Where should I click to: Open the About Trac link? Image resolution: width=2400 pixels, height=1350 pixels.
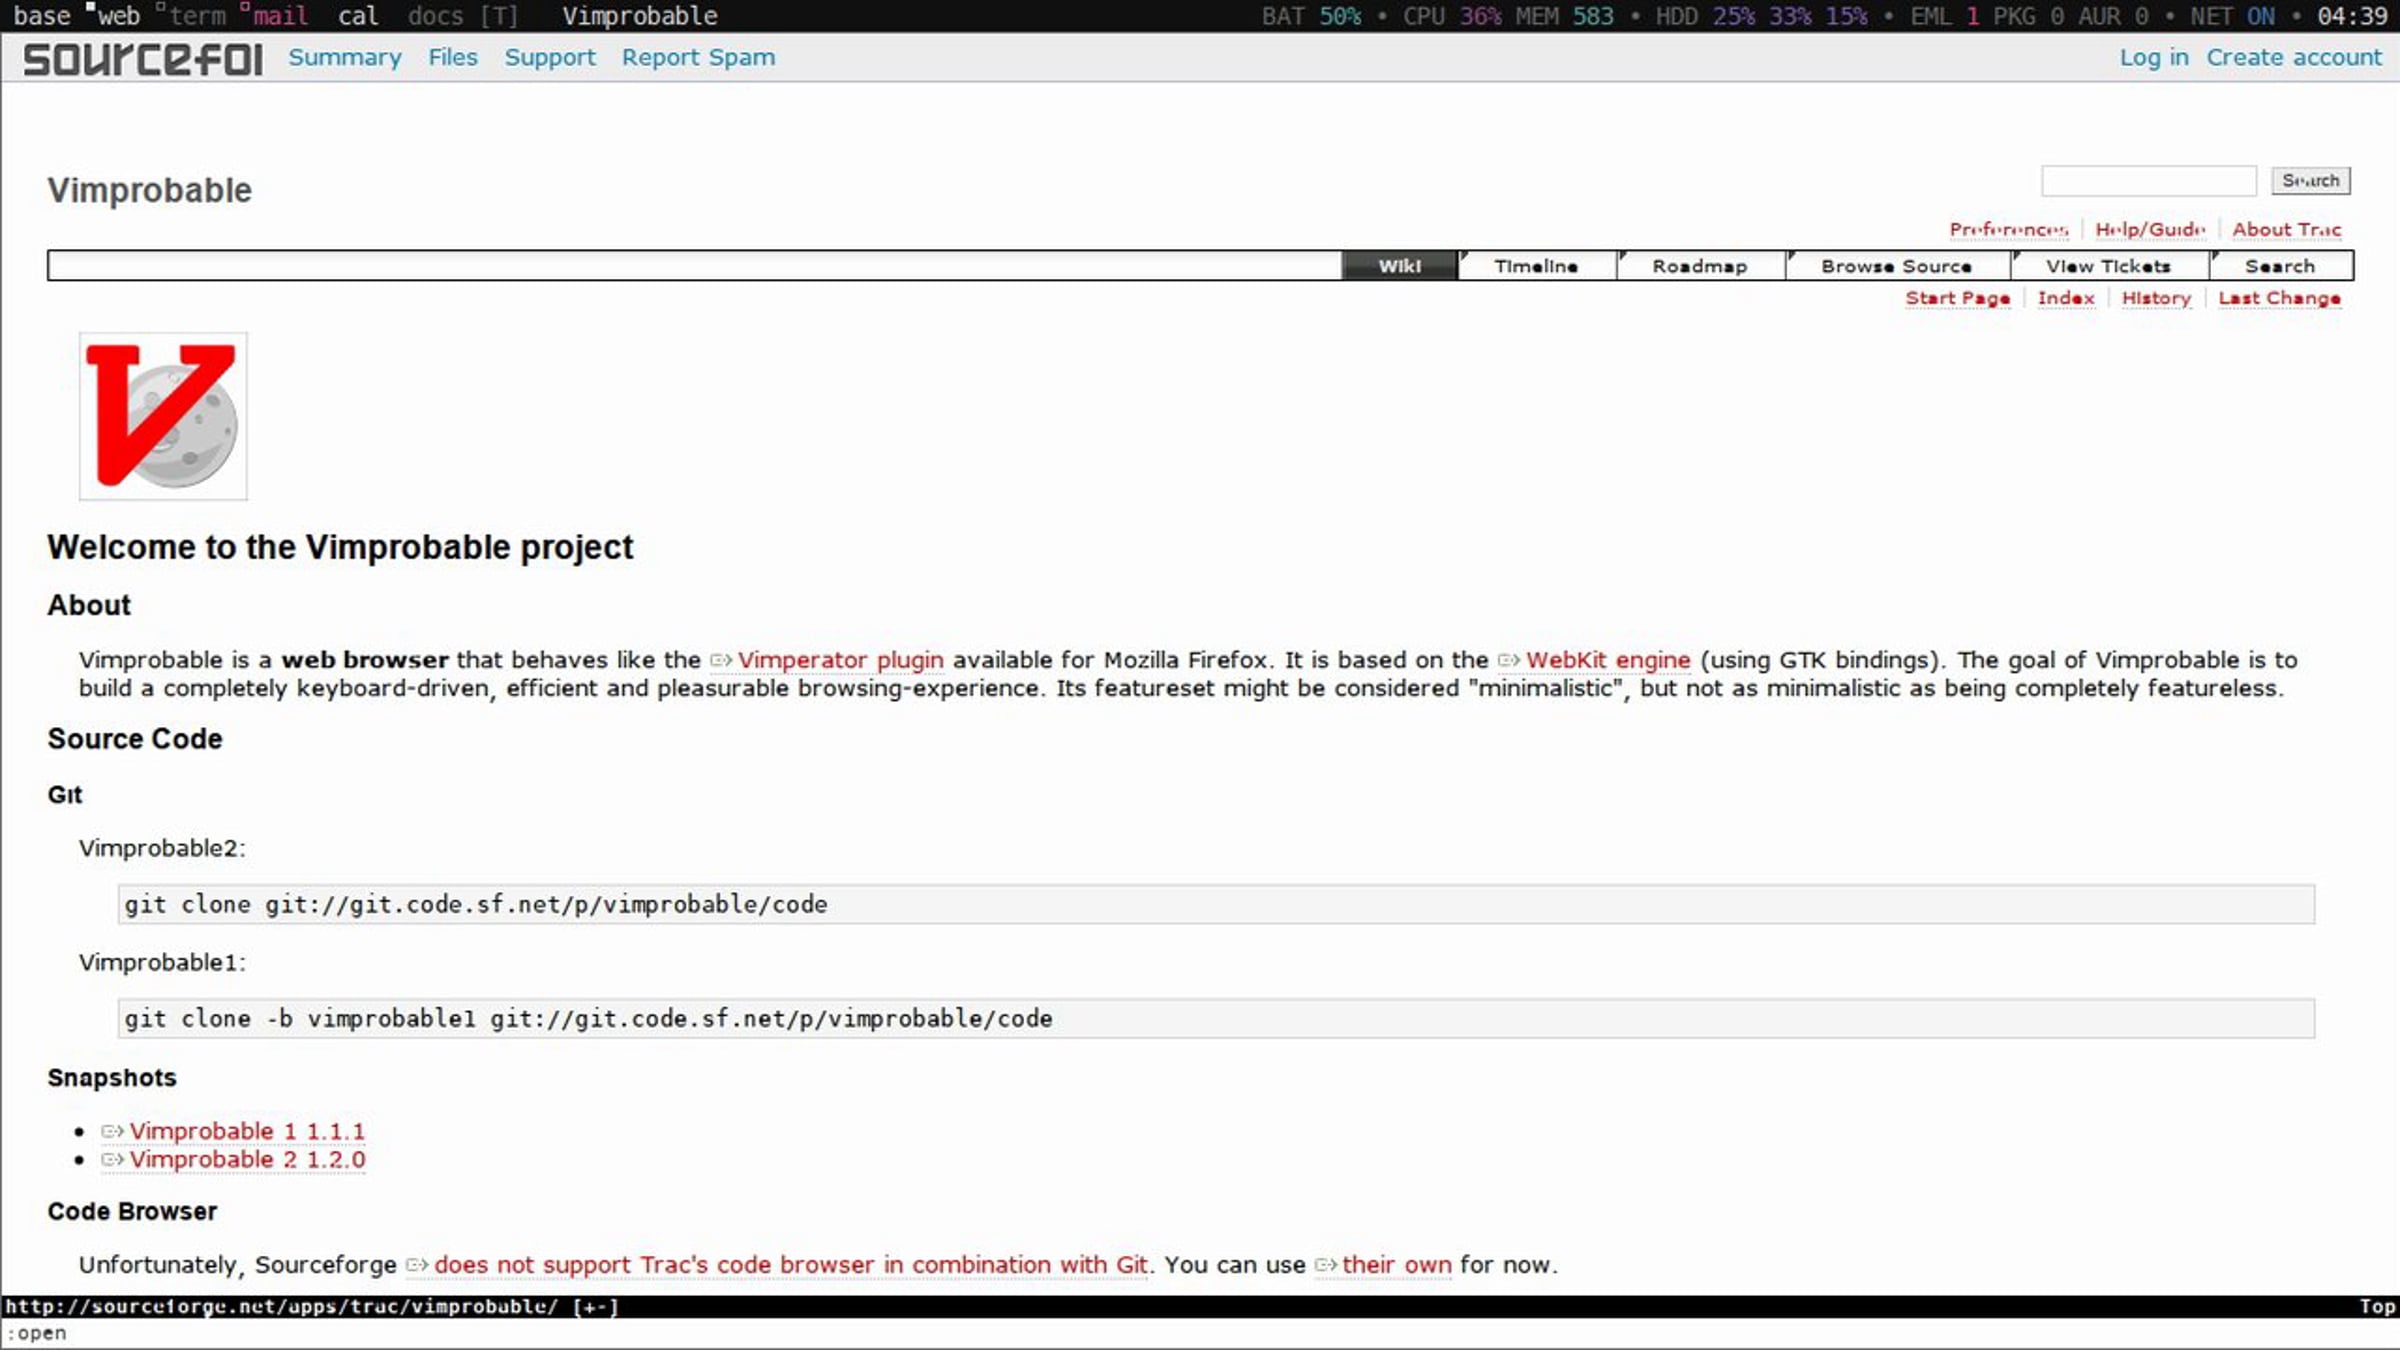[x=2287, y=230]
